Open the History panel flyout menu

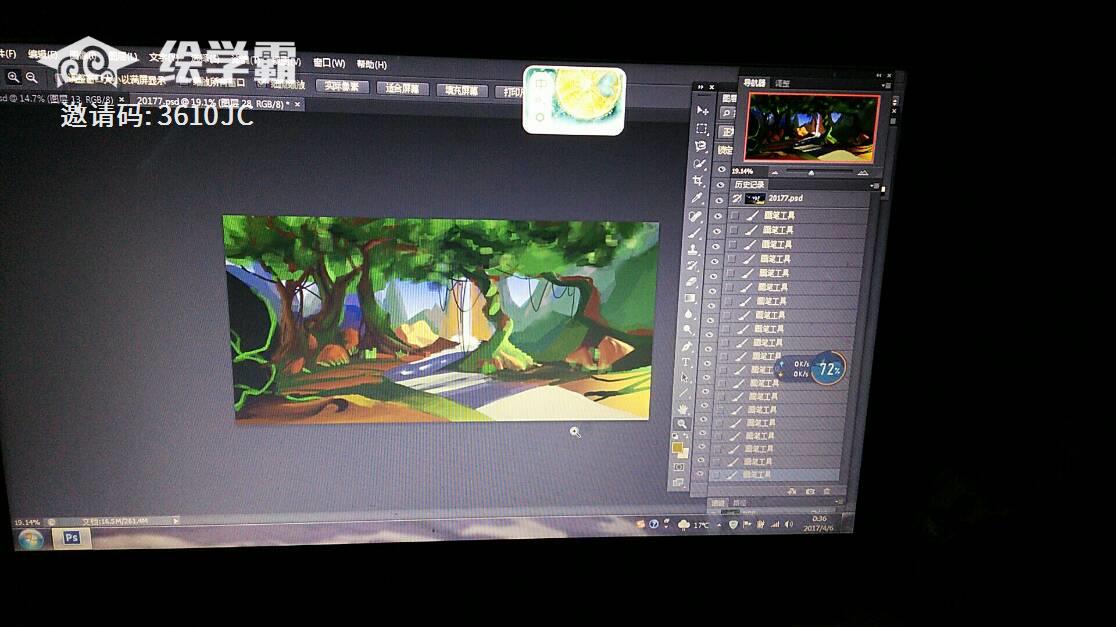874,186
